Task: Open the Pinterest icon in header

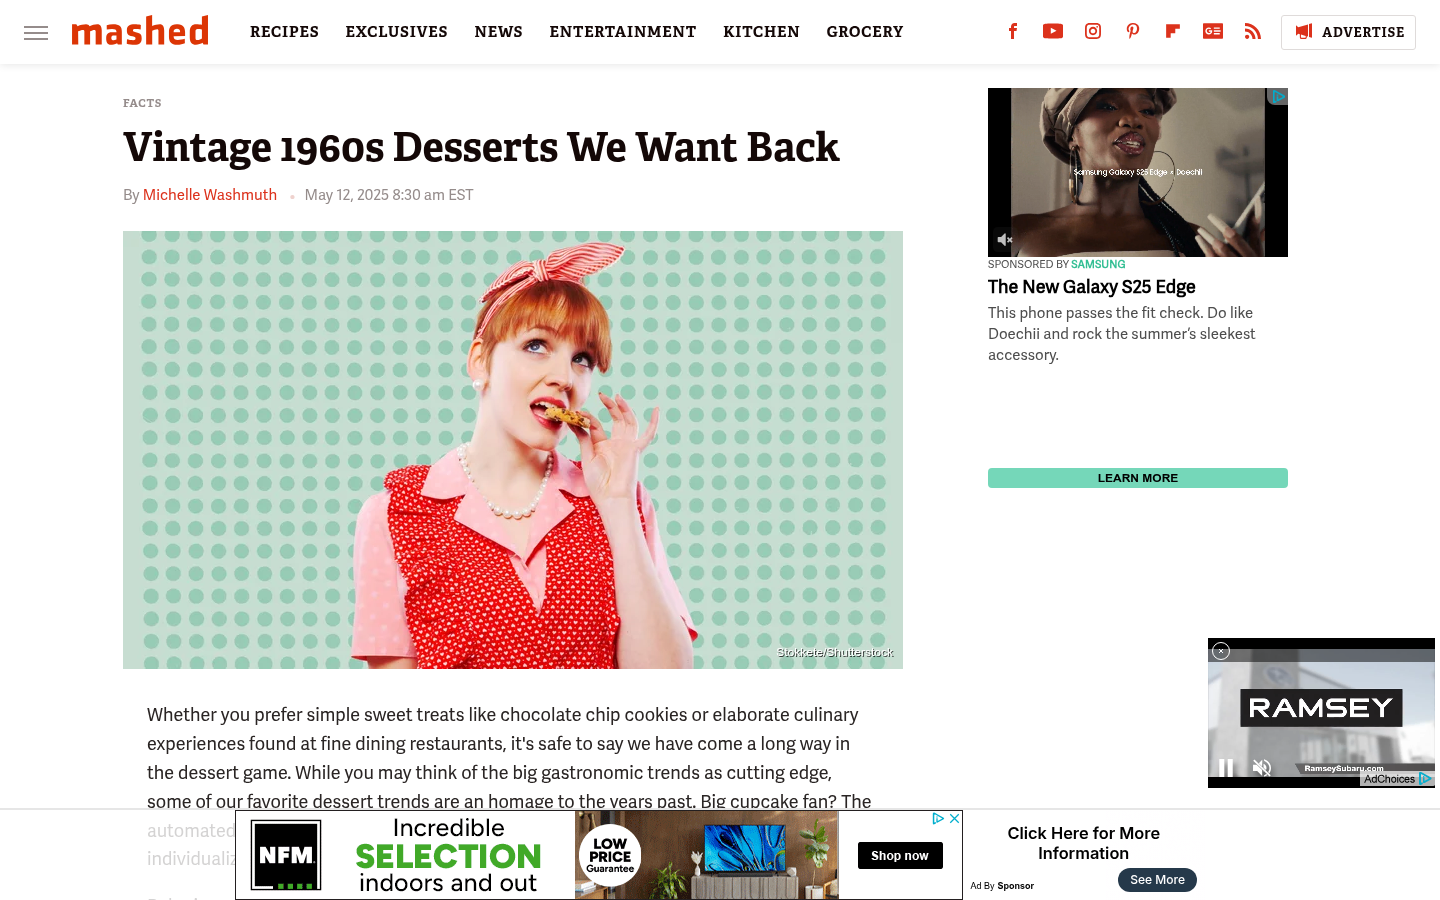Action: 1133,31
